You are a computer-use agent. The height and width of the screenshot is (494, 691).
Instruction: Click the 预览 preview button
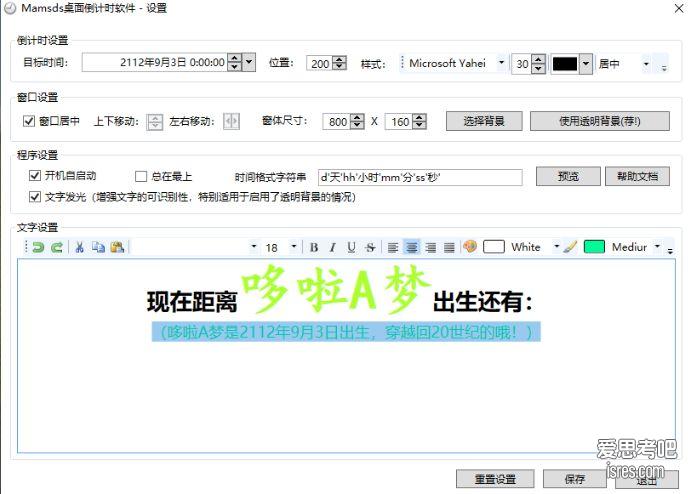click(x=568, y=176)
